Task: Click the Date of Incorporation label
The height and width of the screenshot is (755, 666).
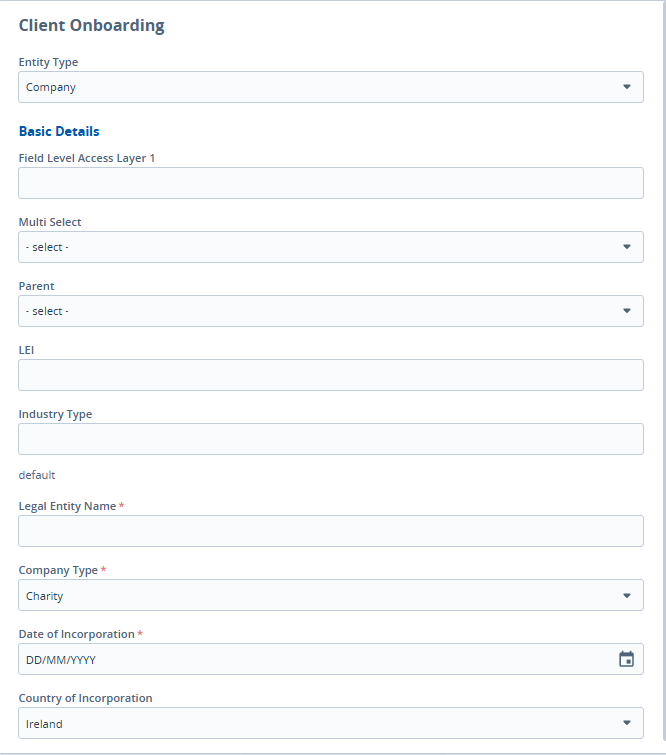Action: 76,634
